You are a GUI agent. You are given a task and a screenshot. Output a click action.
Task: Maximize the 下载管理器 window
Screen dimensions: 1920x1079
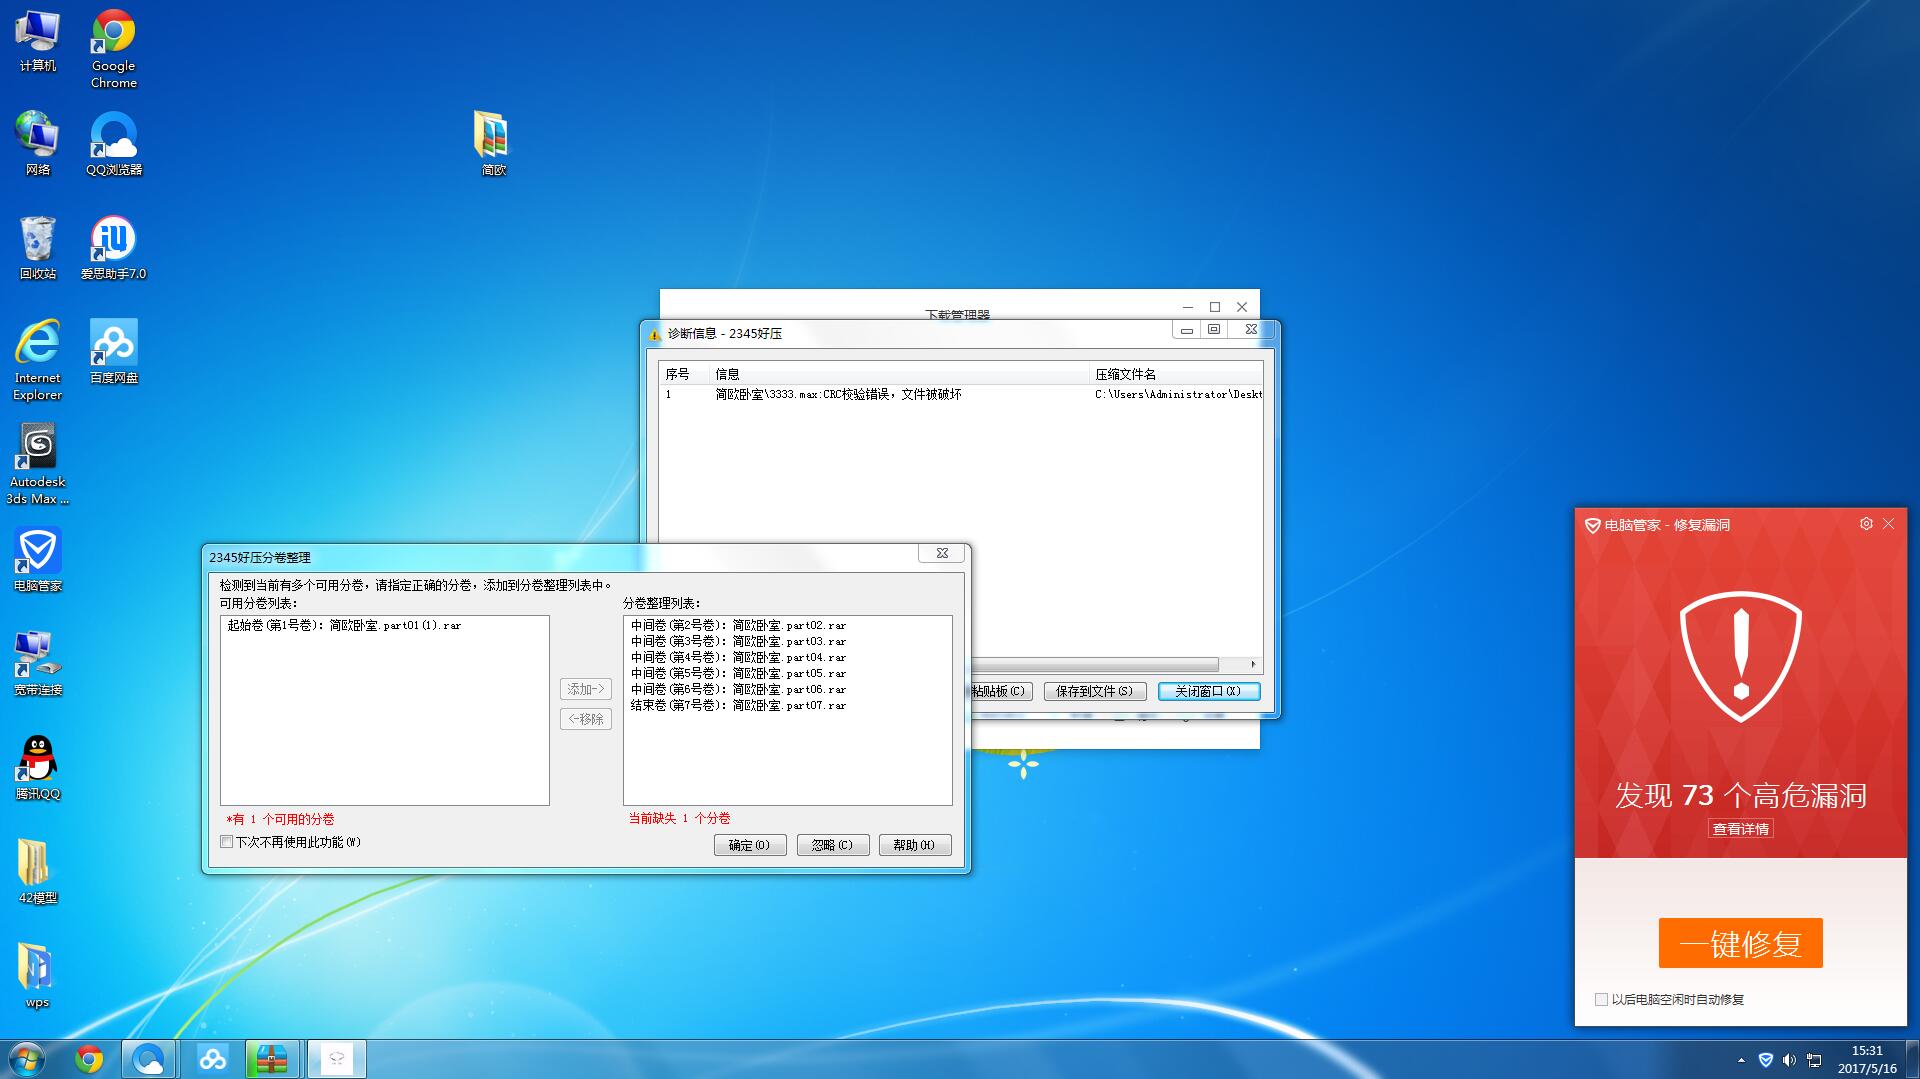point(1215,307)
